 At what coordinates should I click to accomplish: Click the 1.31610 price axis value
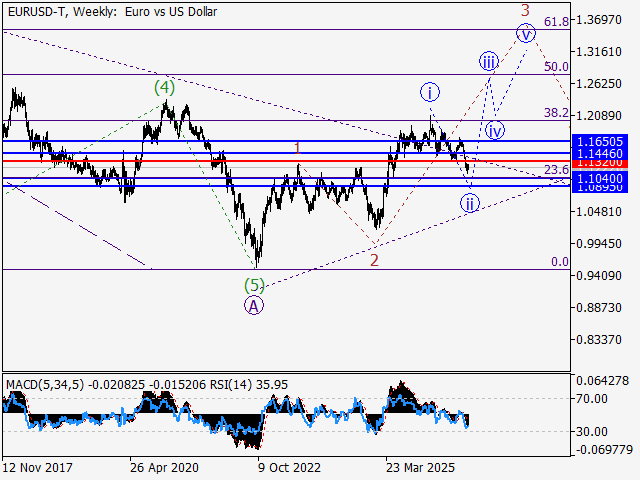coord(598,52)
